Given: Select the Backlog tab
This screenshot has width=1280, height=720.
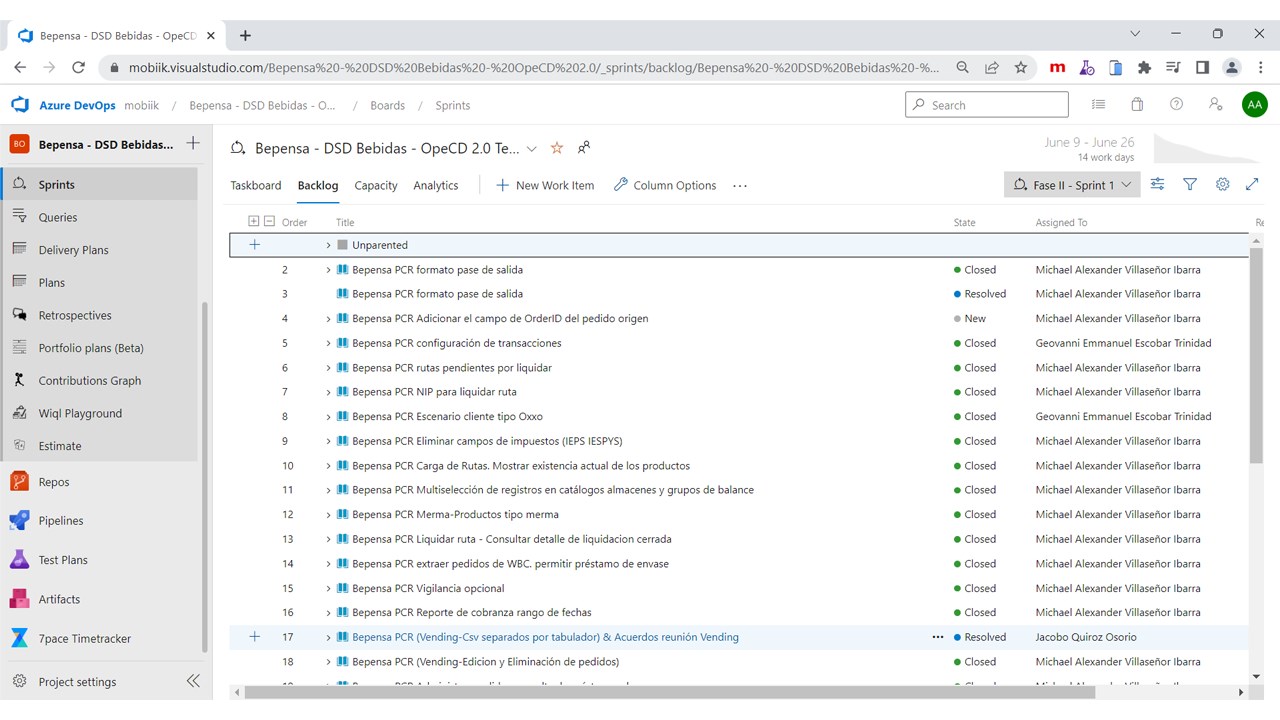Looking at the screenshot, I should 318,185.
